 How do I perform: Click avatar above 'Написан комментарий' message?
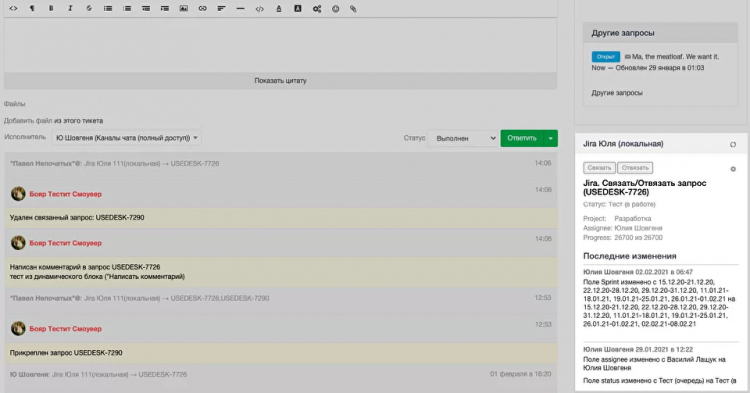[x=18, y=243]
